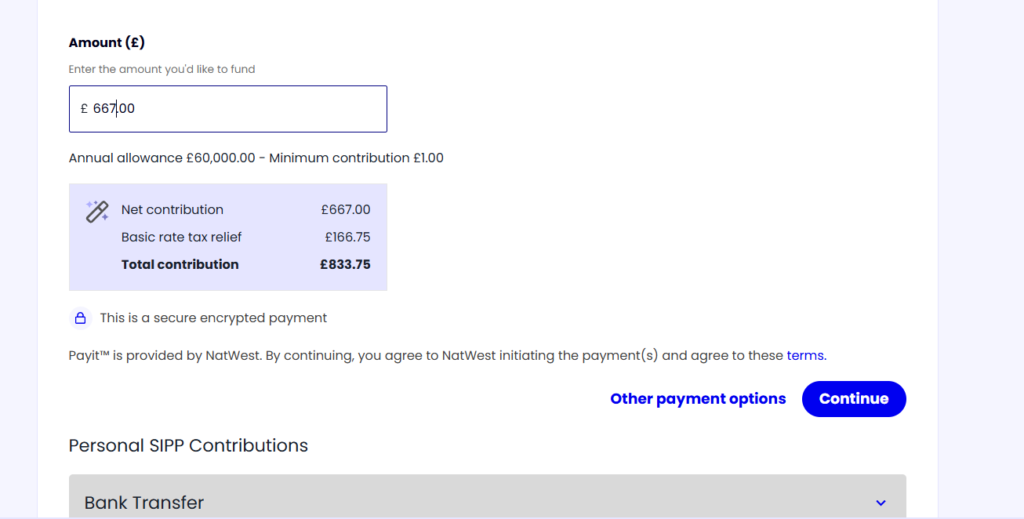
Task: Focus the amount input showing 667.00
Action: [228, 109]
